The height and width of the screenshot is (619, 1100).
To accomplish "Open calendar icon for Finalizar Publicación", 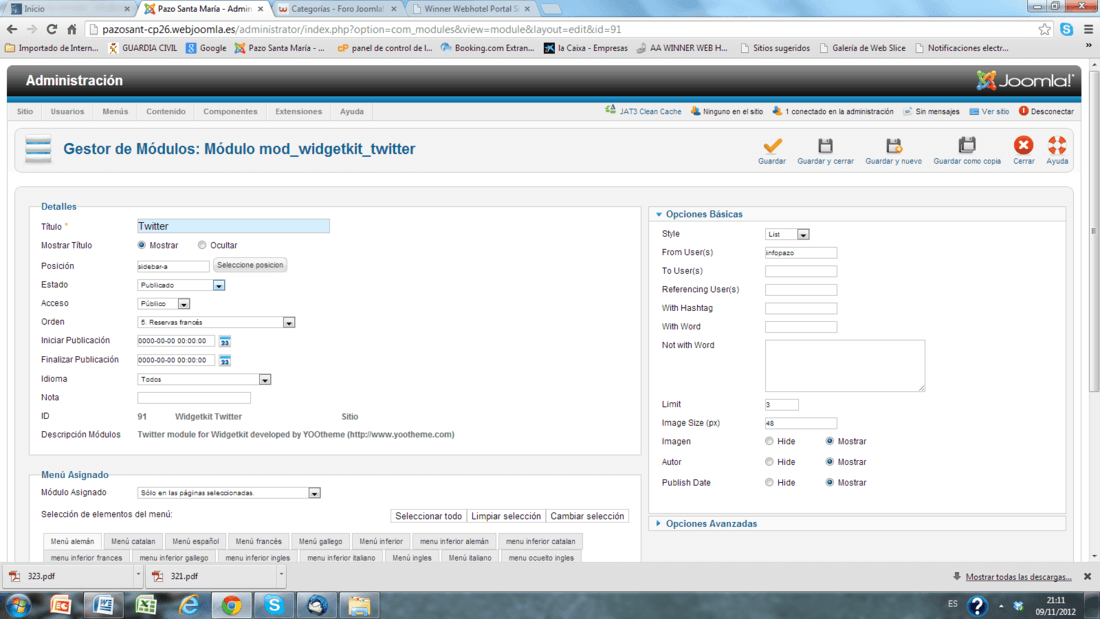I will [x=224, y=360].
